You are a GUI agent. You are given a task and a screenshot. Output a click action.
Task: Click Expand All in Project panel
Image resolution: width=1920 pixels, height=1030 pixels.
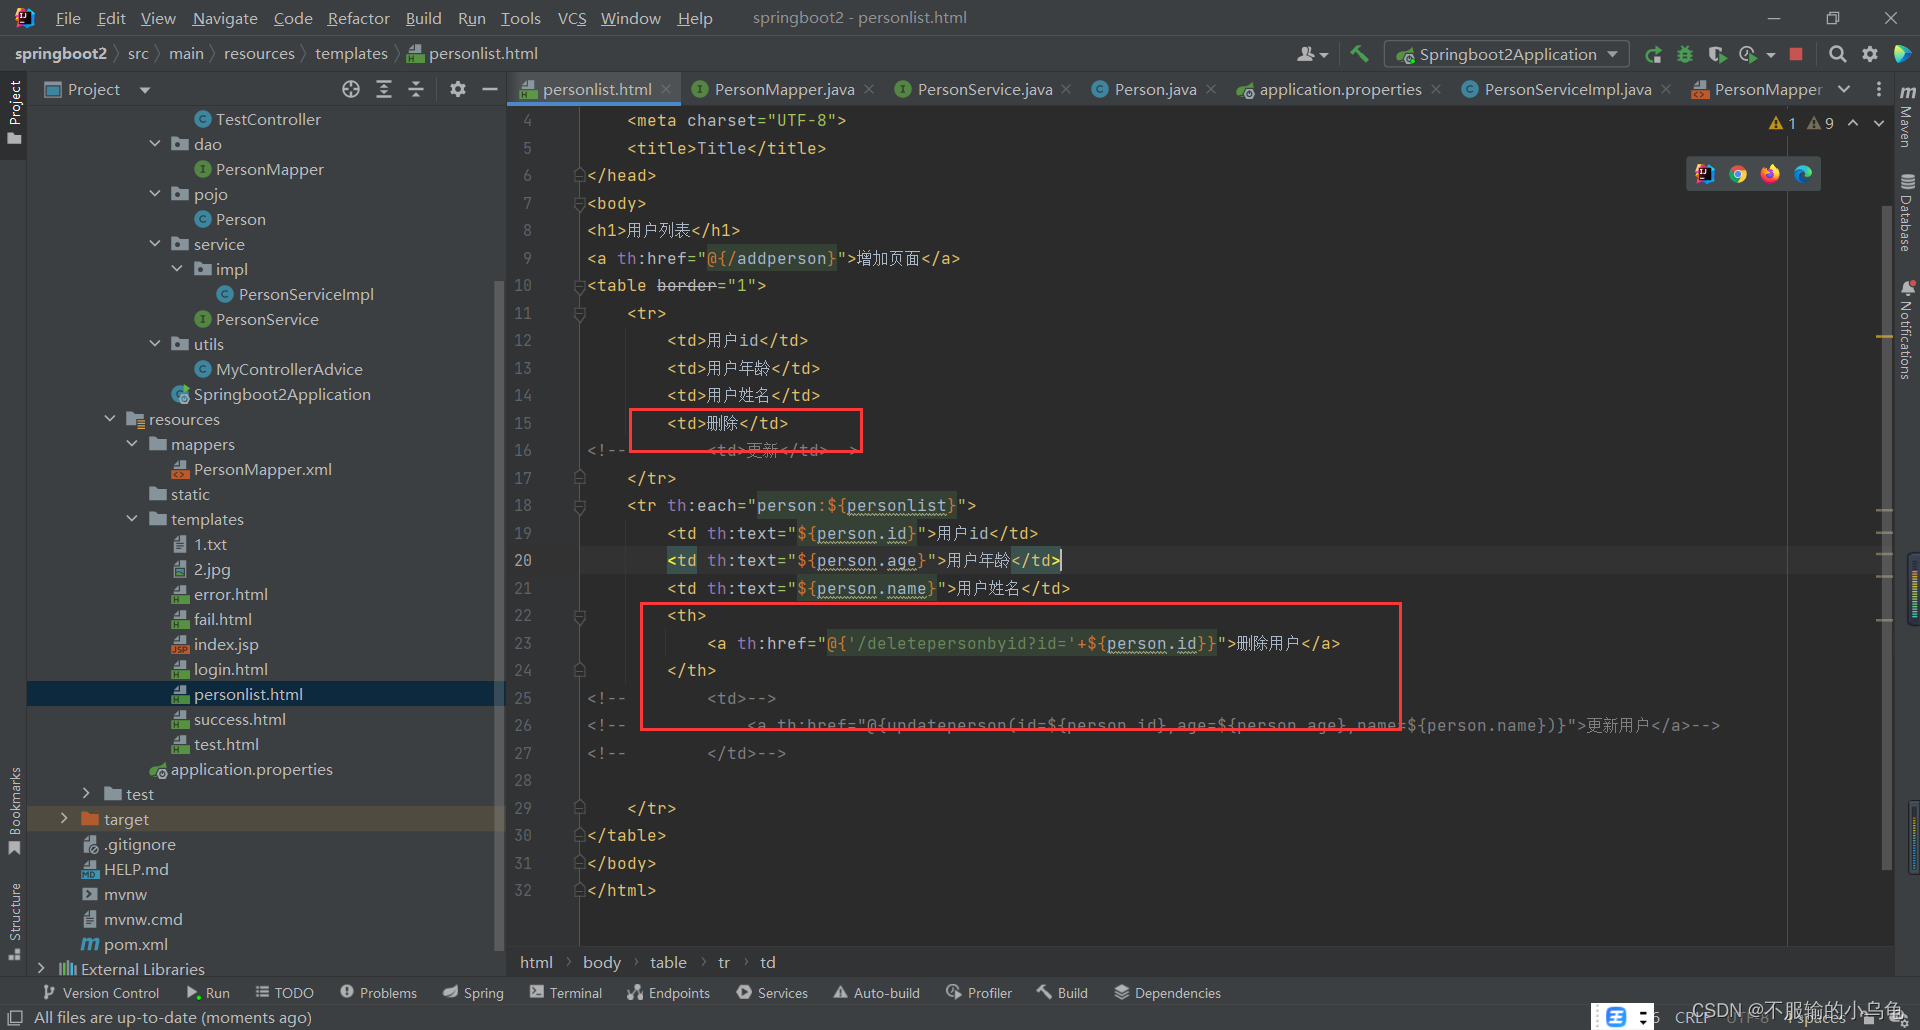tap(383, 89)
